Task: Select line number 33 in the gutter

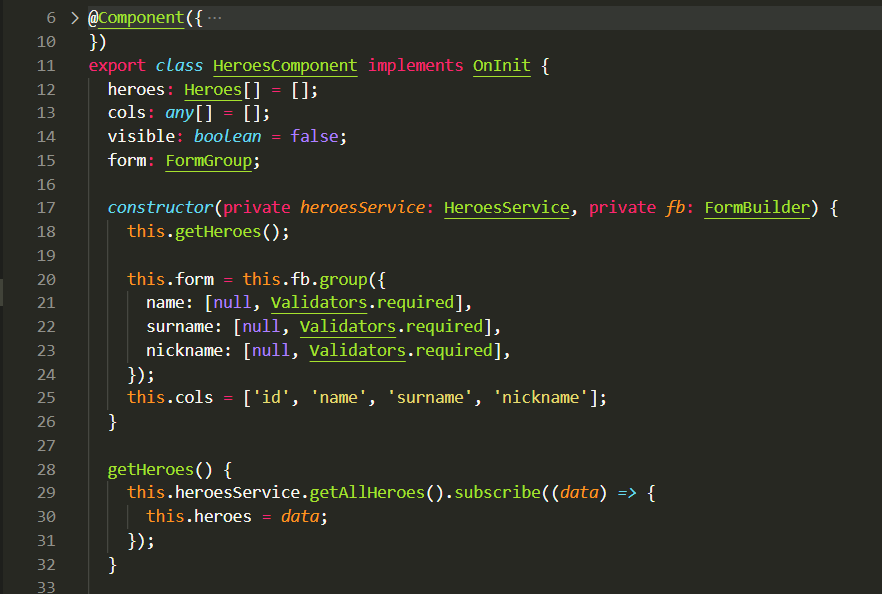Action: (46, 587)
